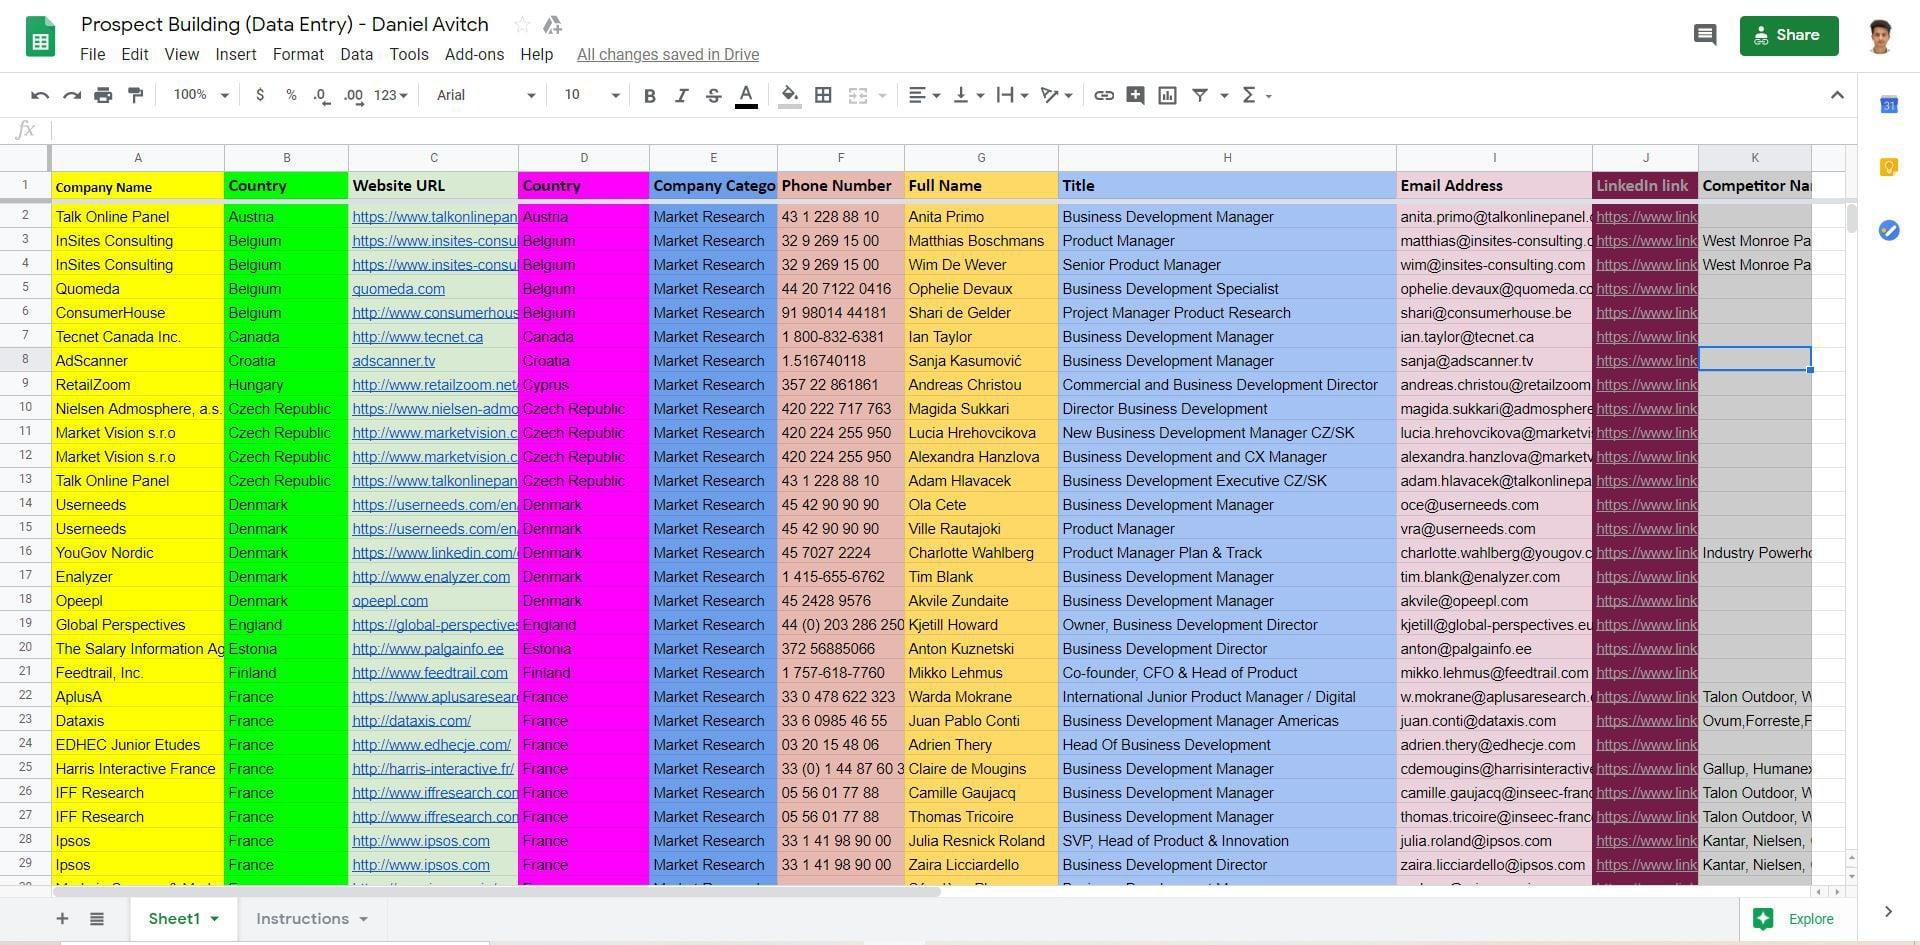Create a filter

1200,95
